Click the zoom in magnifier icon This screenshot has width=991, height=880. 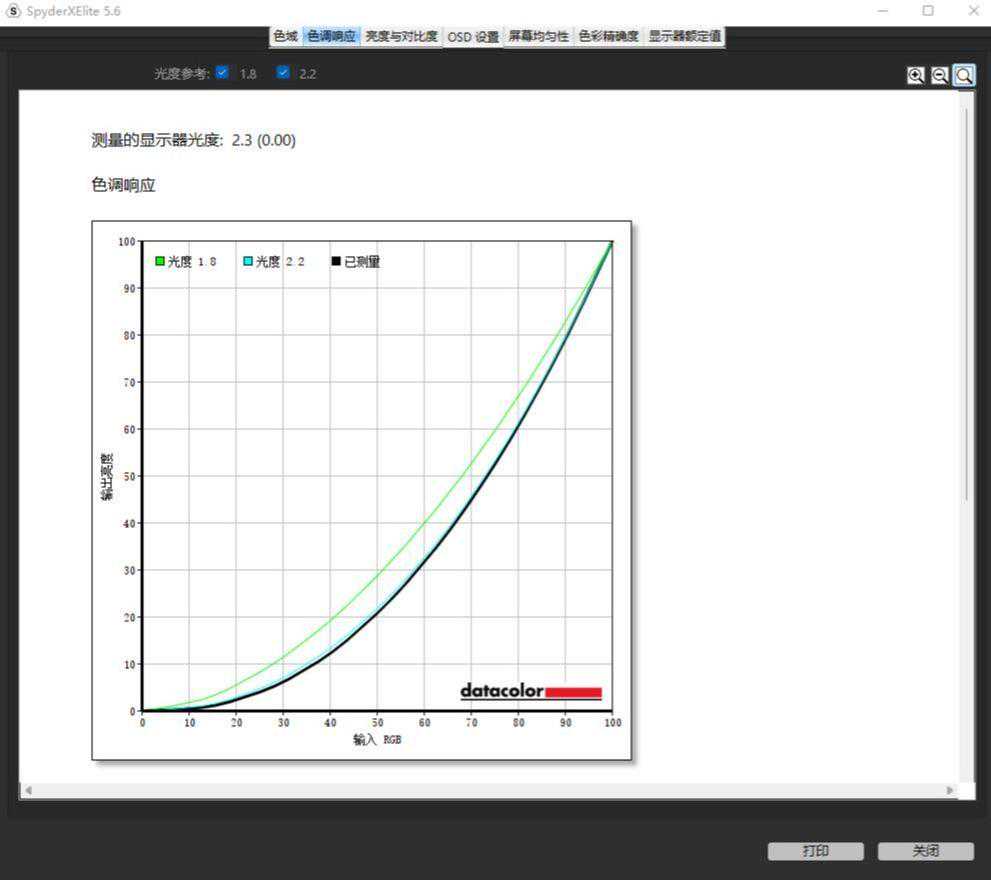tap(915, 75)
